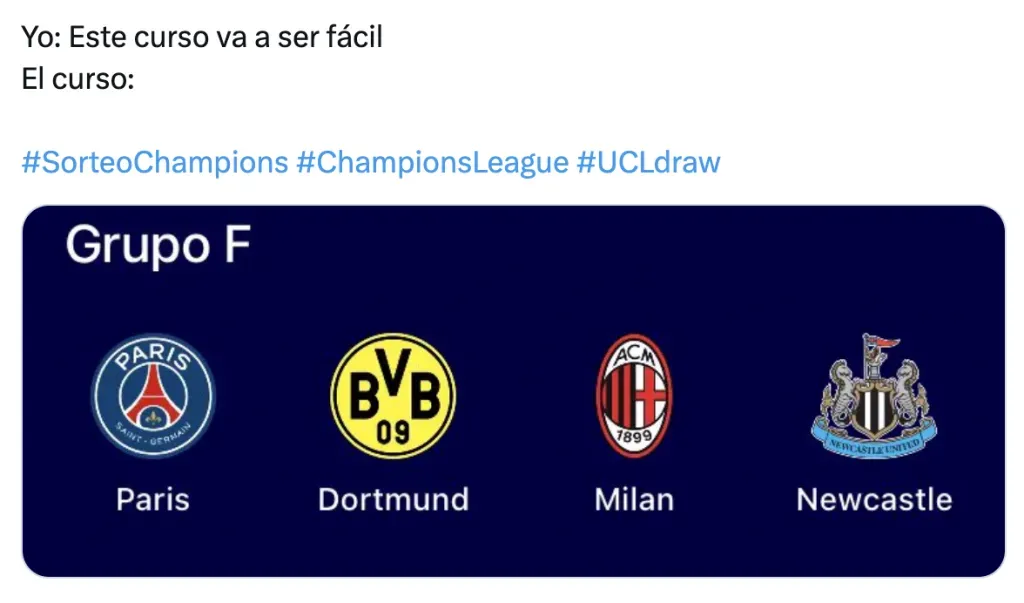Click the Newcastle team name text
The image size is (1024, 603).
(x=874, y=498)
